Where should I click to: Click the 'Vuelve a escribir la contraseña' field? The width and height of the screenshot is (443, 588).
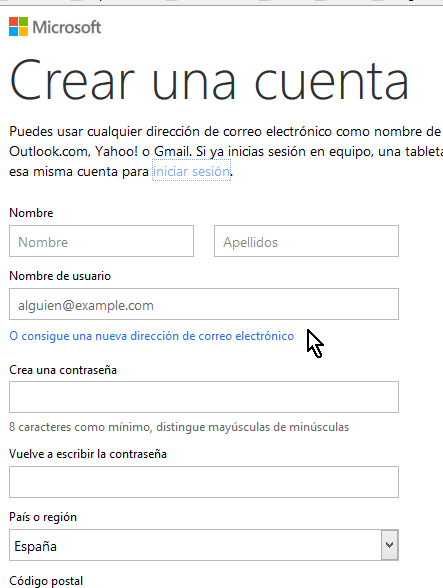pos(204,482)
